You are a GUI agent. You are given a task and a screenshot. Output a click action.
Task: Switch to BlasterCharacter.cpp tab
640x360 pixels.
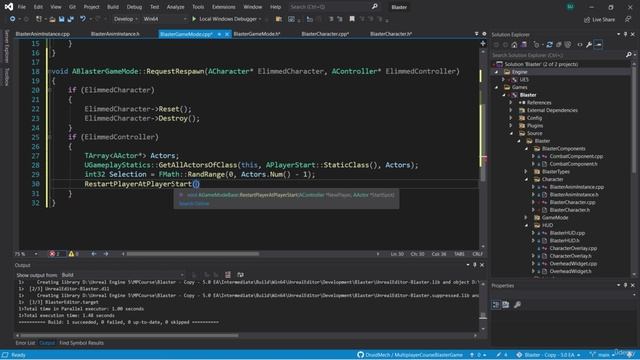[x=325, y=34]
